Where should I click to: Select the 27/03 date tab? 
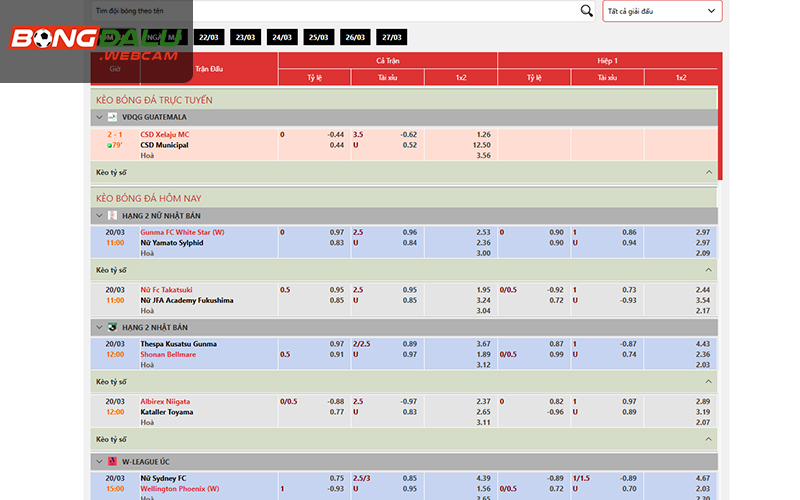tap(391, 37)
